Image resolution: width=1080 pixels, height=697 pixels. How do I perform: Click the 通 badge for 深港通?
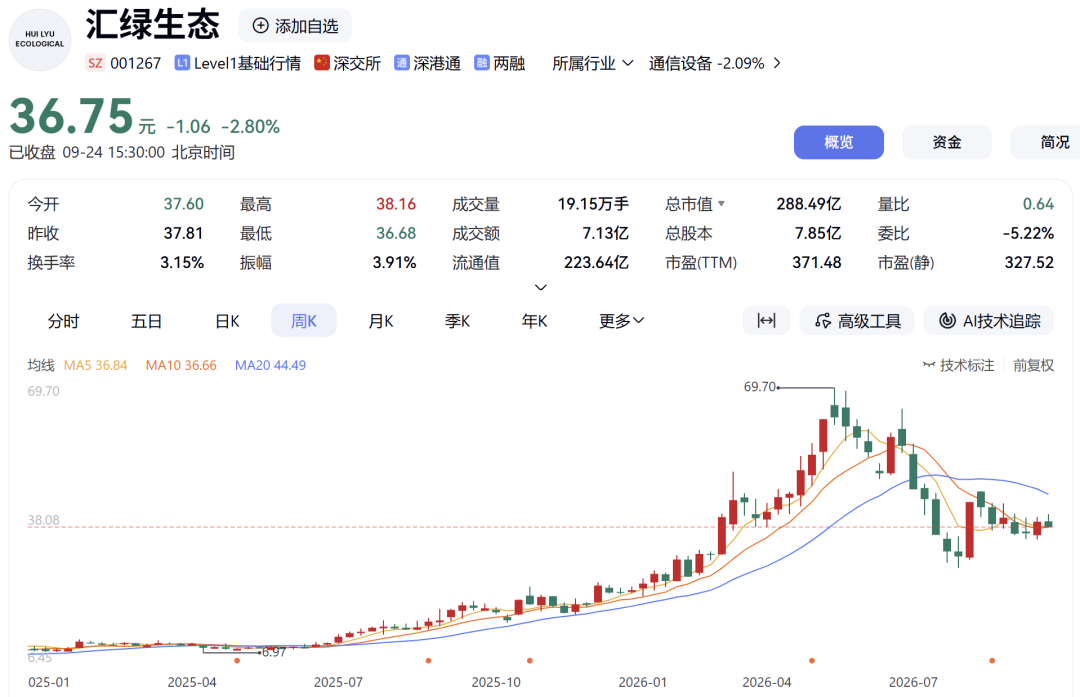pos(402,63)
